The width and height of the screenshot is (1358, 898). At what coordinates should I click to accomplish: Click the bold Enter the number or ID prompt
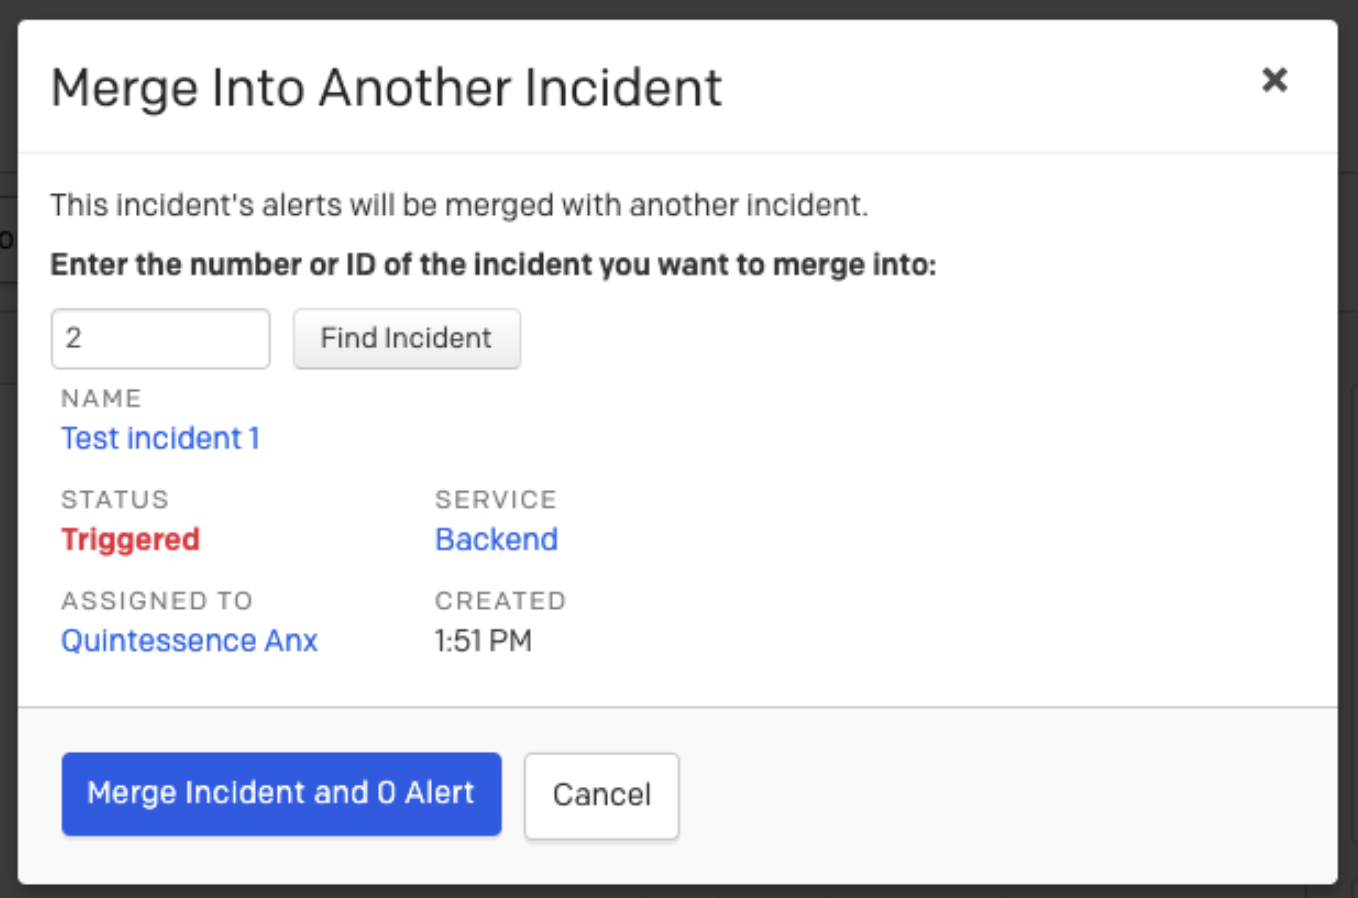(x=493, y=265)
